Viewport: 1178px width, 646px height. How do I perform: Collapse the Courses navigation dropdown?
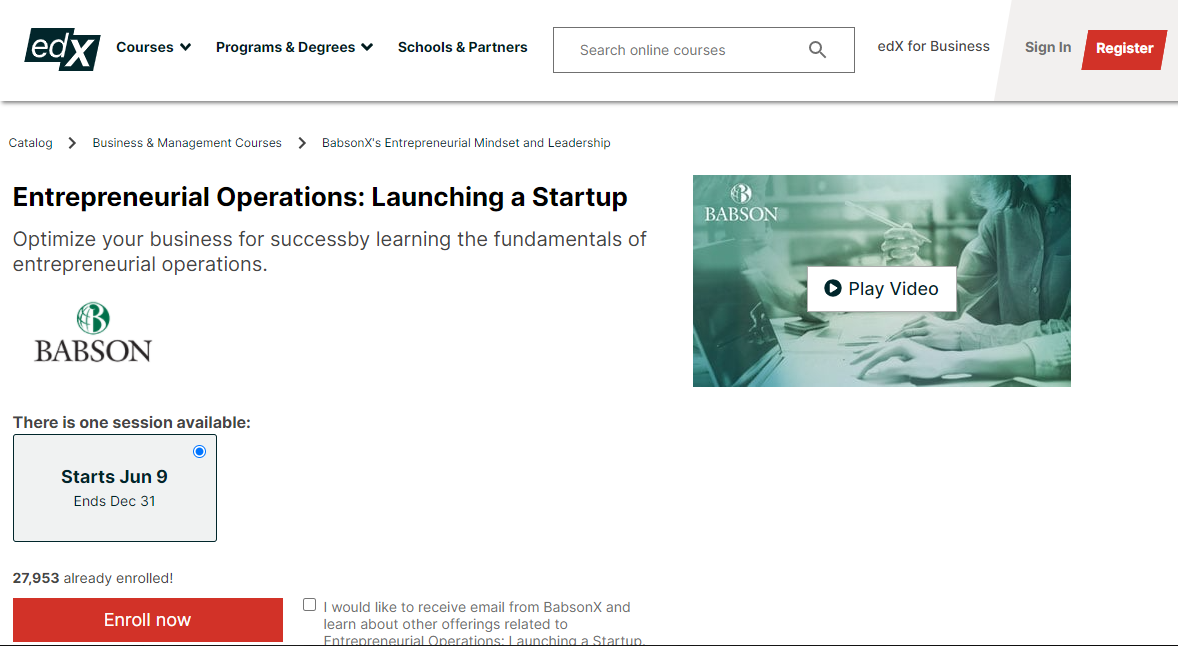[x=153, y=47]
